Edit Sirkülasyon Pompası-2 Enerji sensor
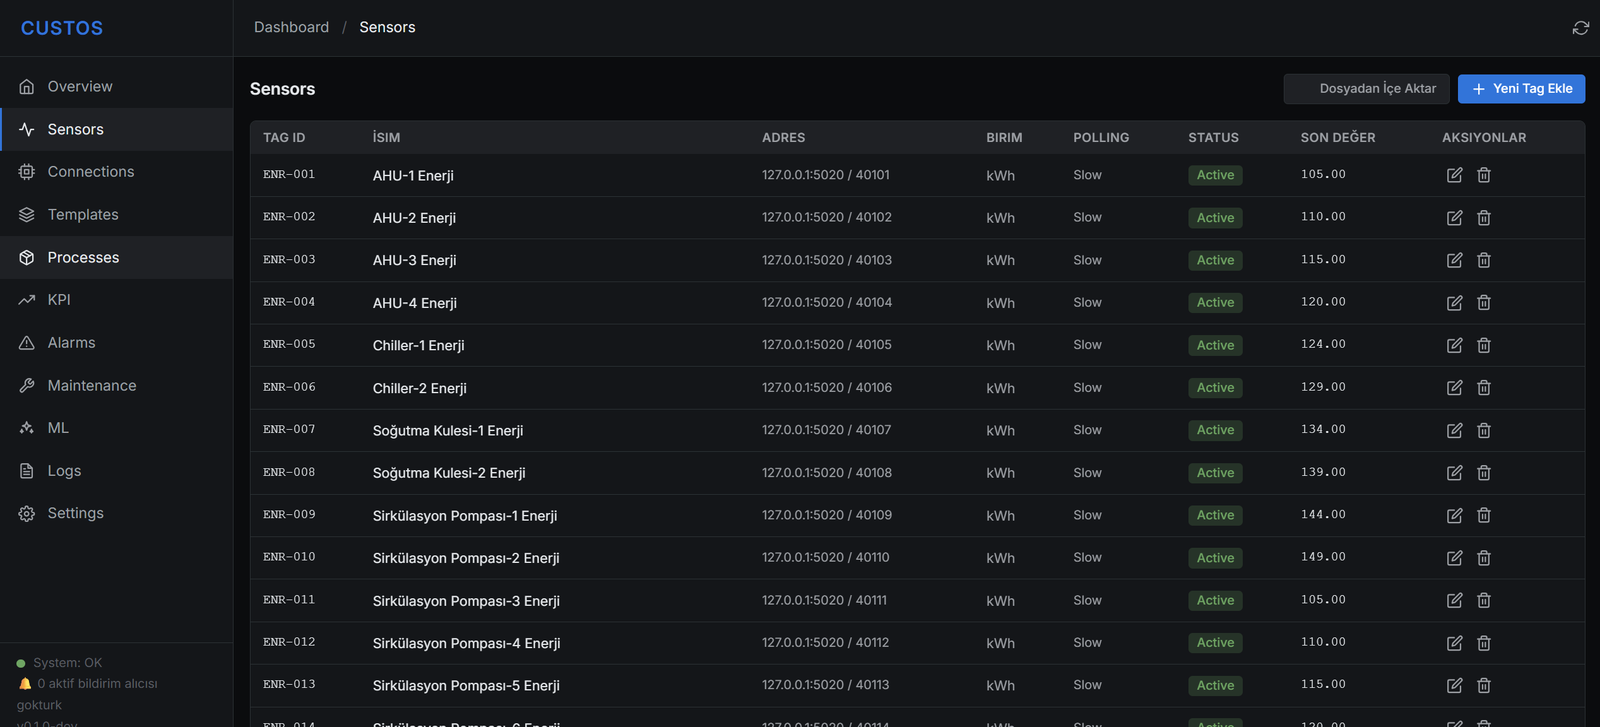1600x727 pixels. (x=1455, y=558)
